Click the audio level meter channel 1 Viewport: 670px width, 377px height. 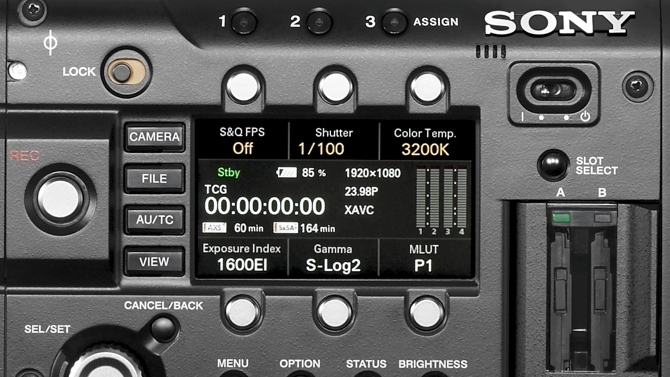tap(421, 197)
